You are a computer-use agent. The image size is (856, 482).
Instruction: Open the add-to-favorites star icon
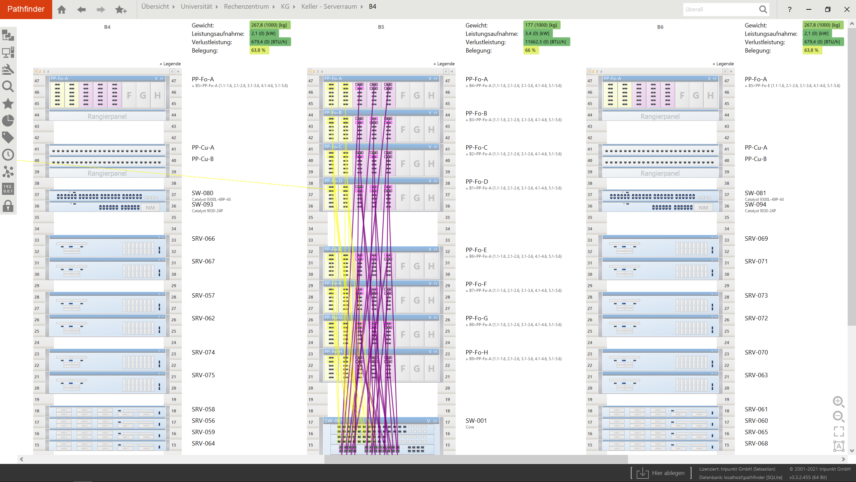(120, 9)
